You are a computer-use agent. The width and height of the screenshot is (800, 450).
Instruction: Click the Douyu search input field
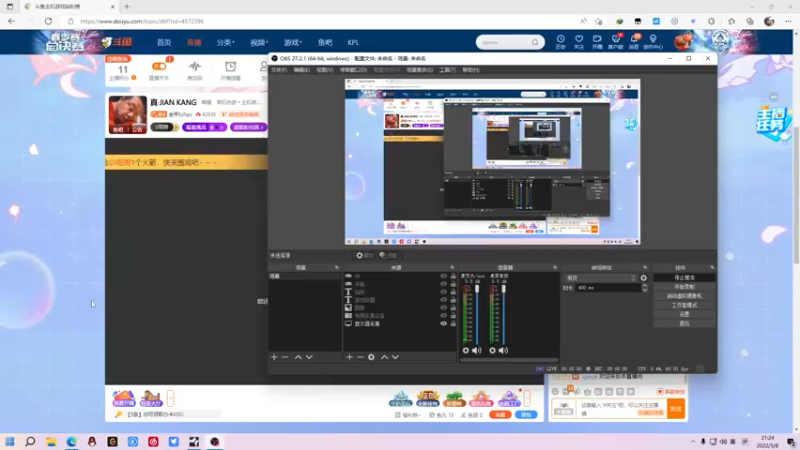pyautogui.click(x=504, y=42)
